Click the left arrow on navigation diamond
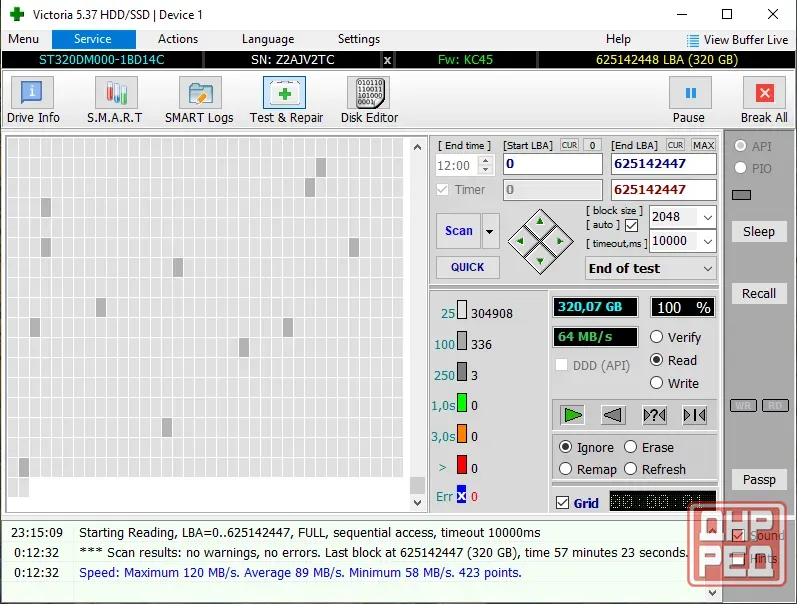The width and height of the screenshot is (797, 604). [520, 241]
